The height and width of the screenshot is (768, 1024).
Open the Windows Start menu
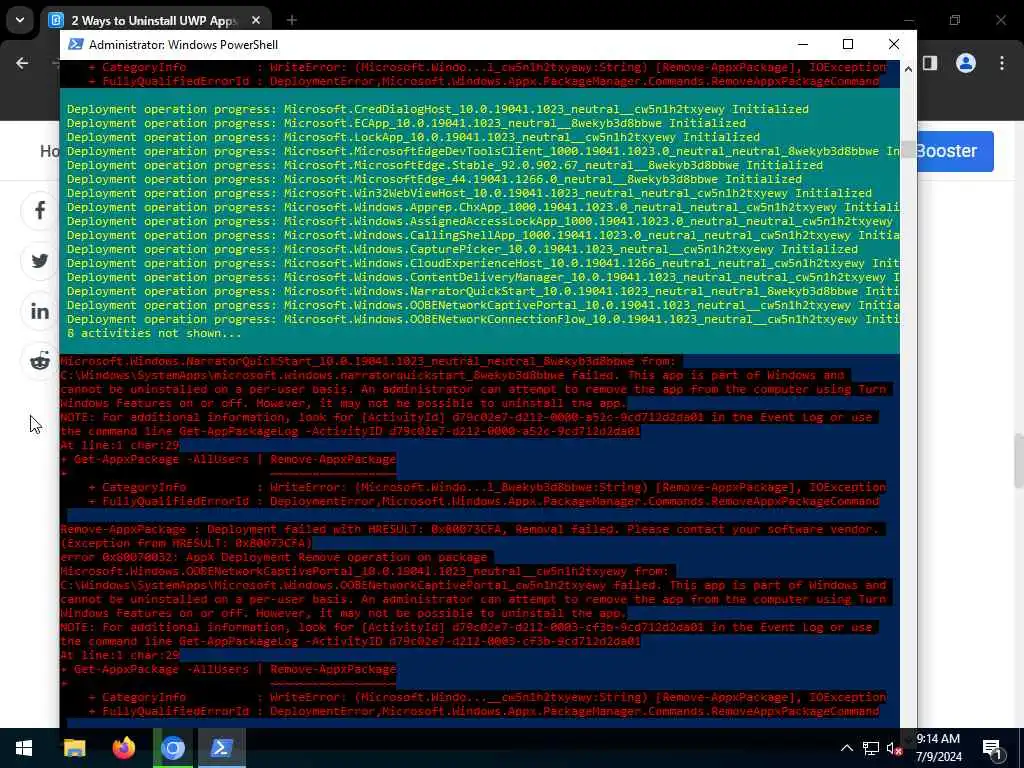tap(24, 748)
